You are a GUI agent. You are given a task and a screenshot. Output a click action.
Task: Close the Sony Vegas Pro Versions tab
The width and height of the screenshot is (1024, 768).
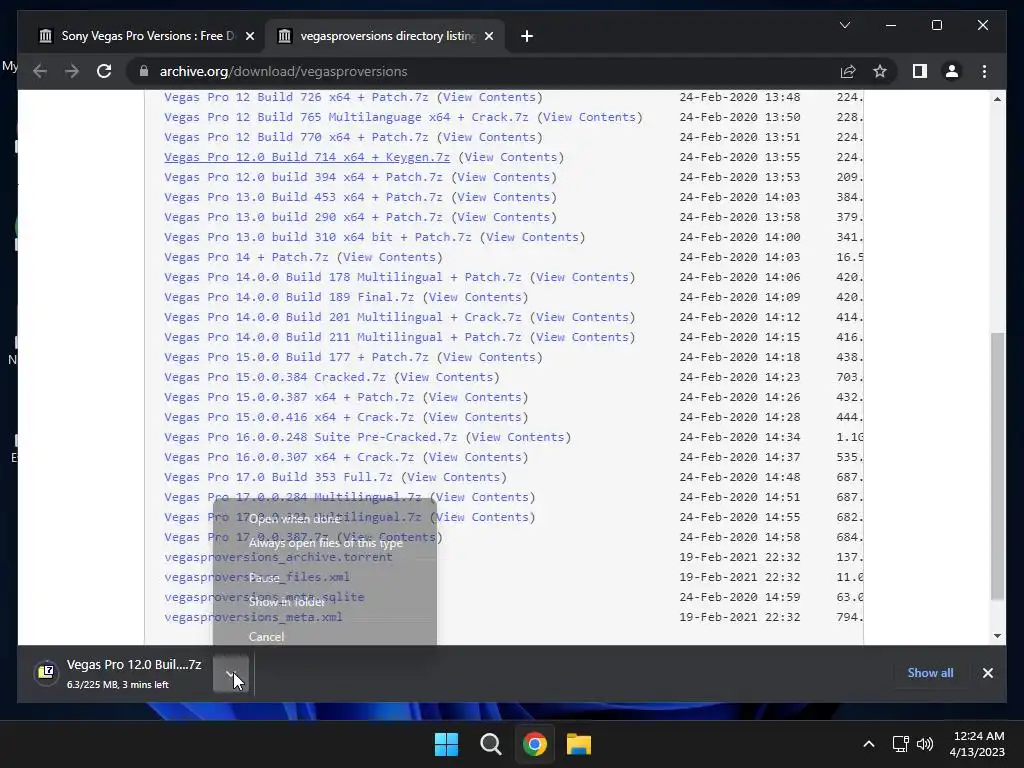(249, 36)
